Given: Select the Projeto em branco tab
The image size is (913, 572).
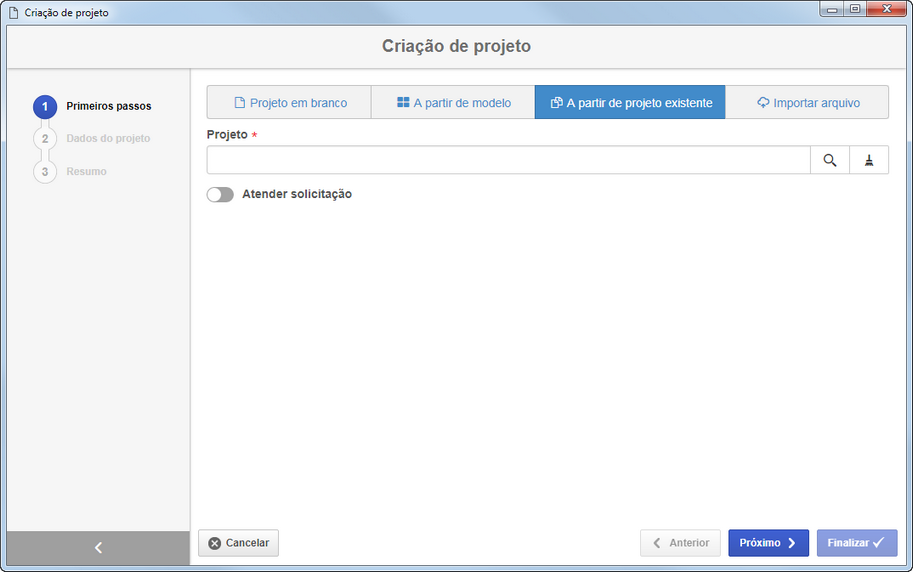Looking at the screenshot, I should (x=289, y=103).
